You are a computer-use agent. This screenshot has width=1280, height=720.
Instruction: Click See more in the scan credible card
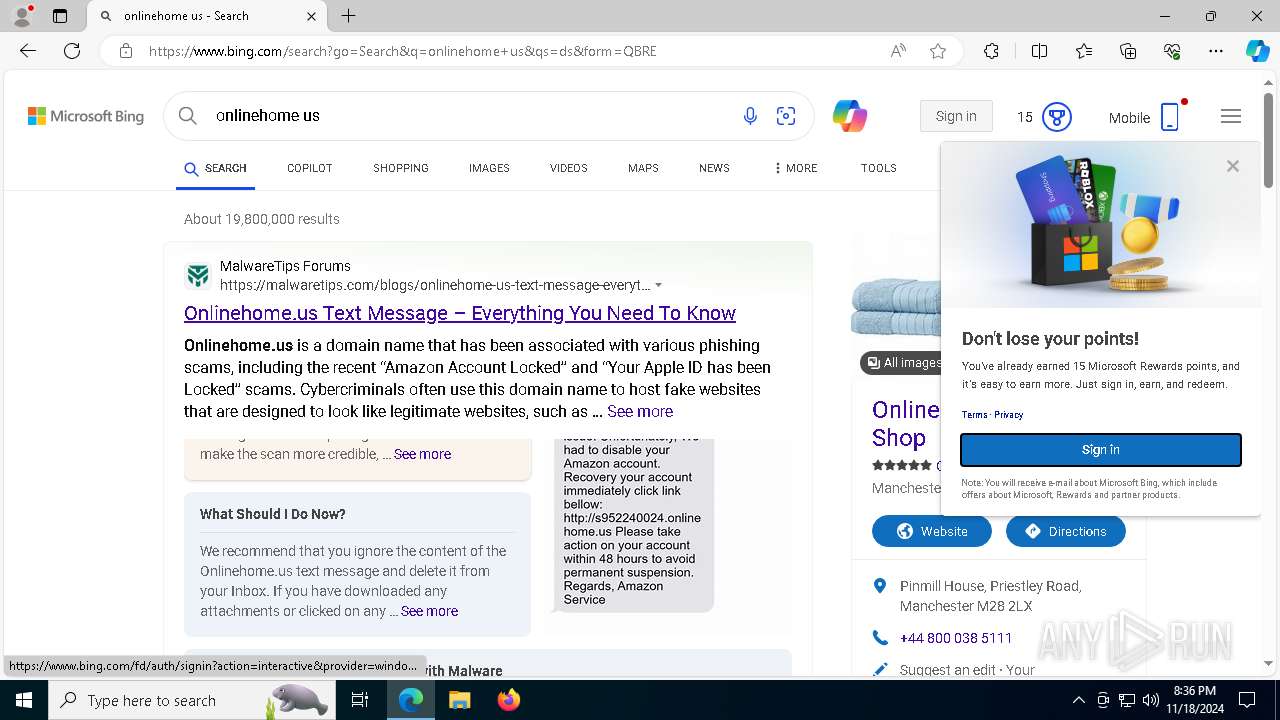[x=422, y=454]
